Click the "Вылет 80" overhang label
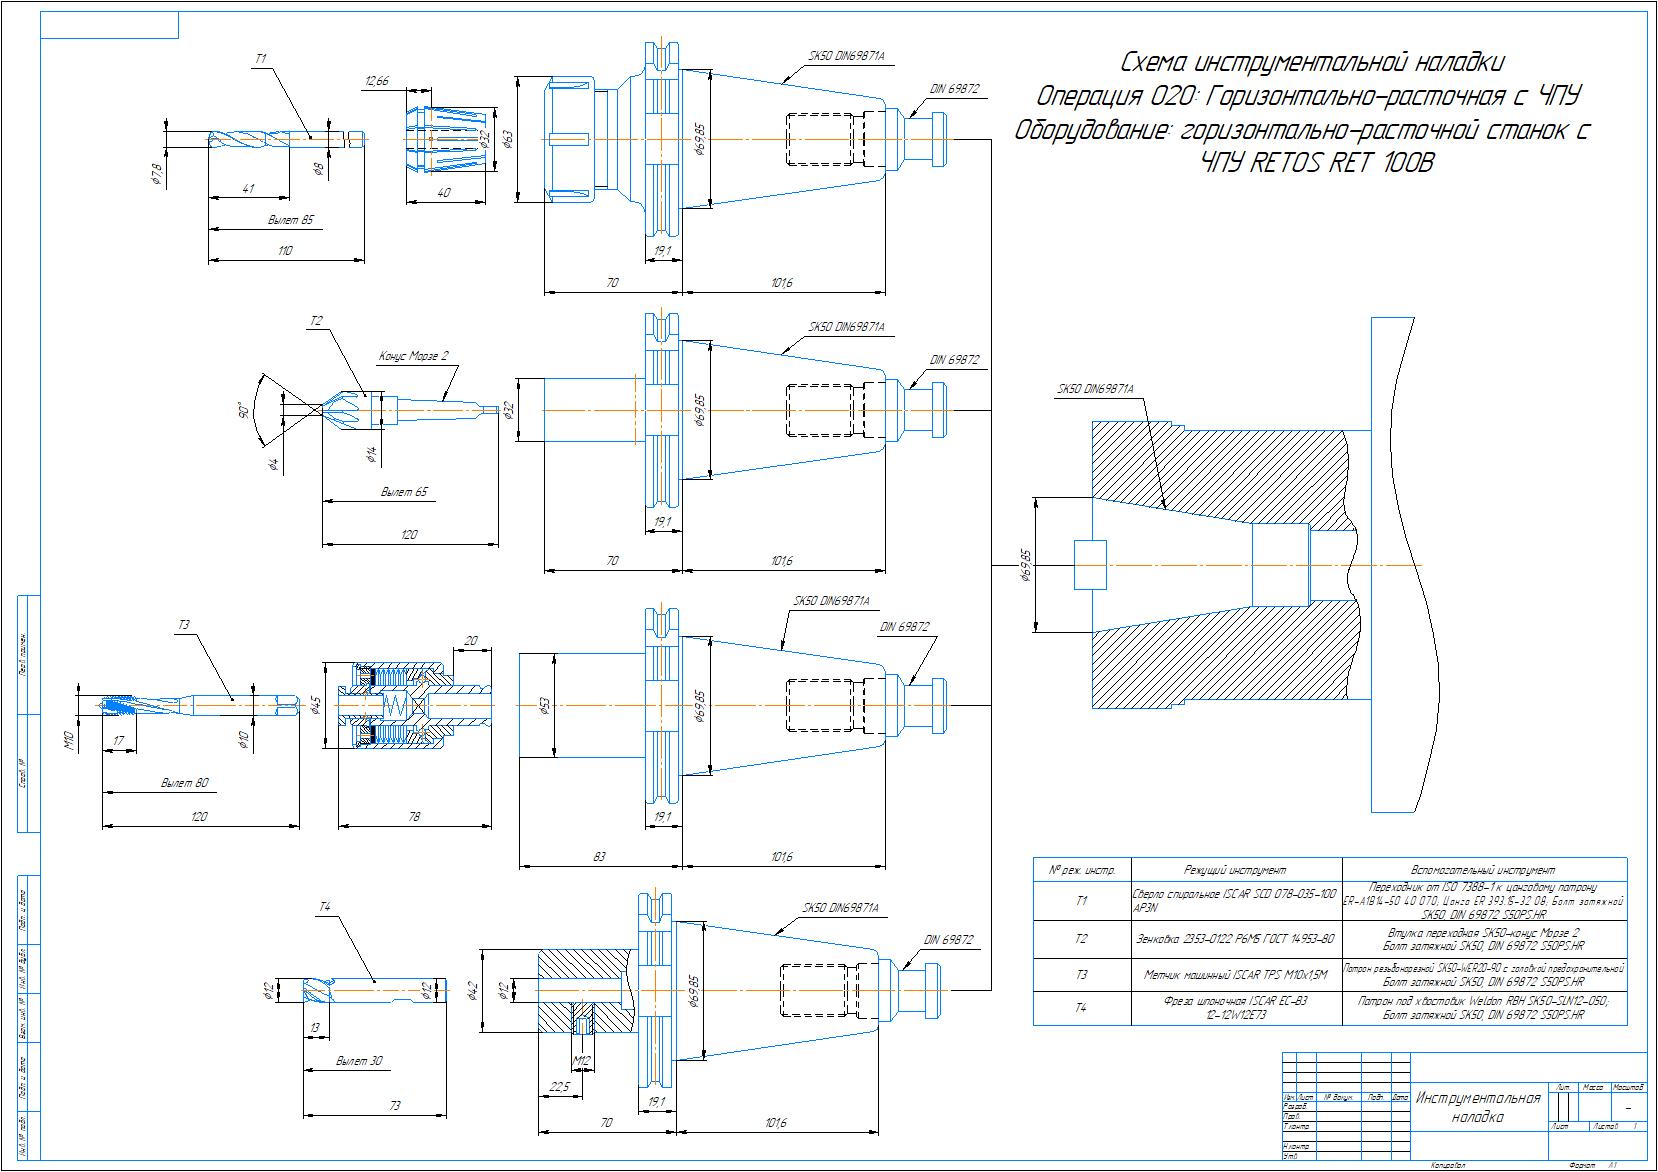 pos(186,783)
